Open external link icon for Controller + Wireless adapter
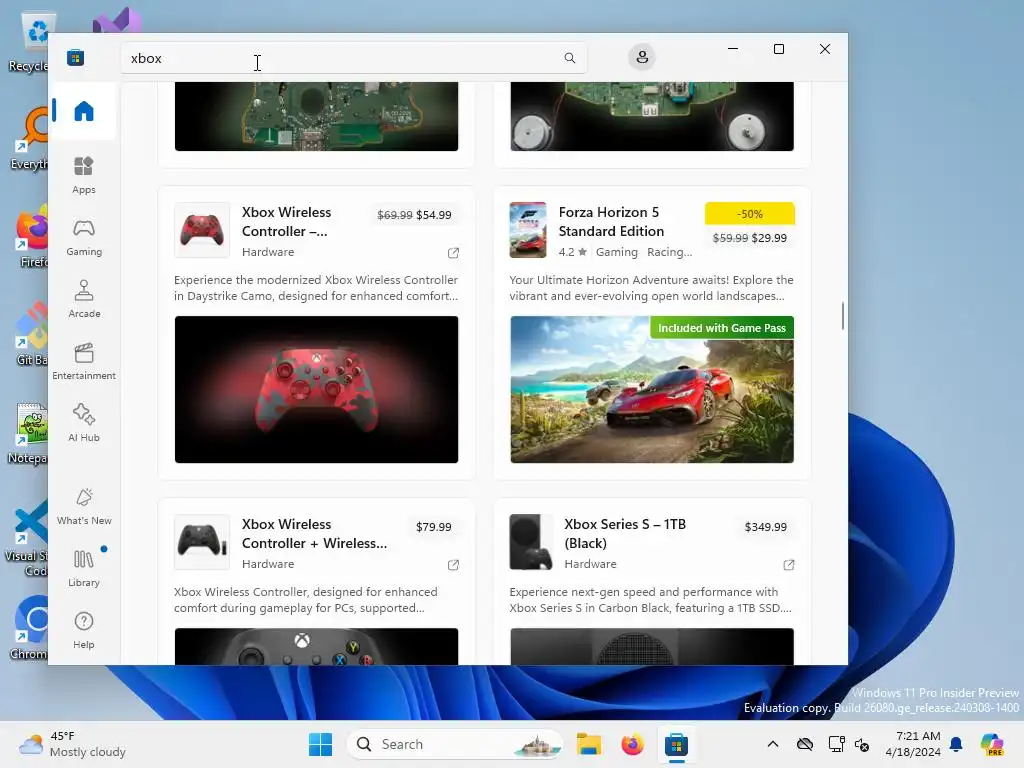The width and height of the screenshot is (1024, 768). click(453, 565)
